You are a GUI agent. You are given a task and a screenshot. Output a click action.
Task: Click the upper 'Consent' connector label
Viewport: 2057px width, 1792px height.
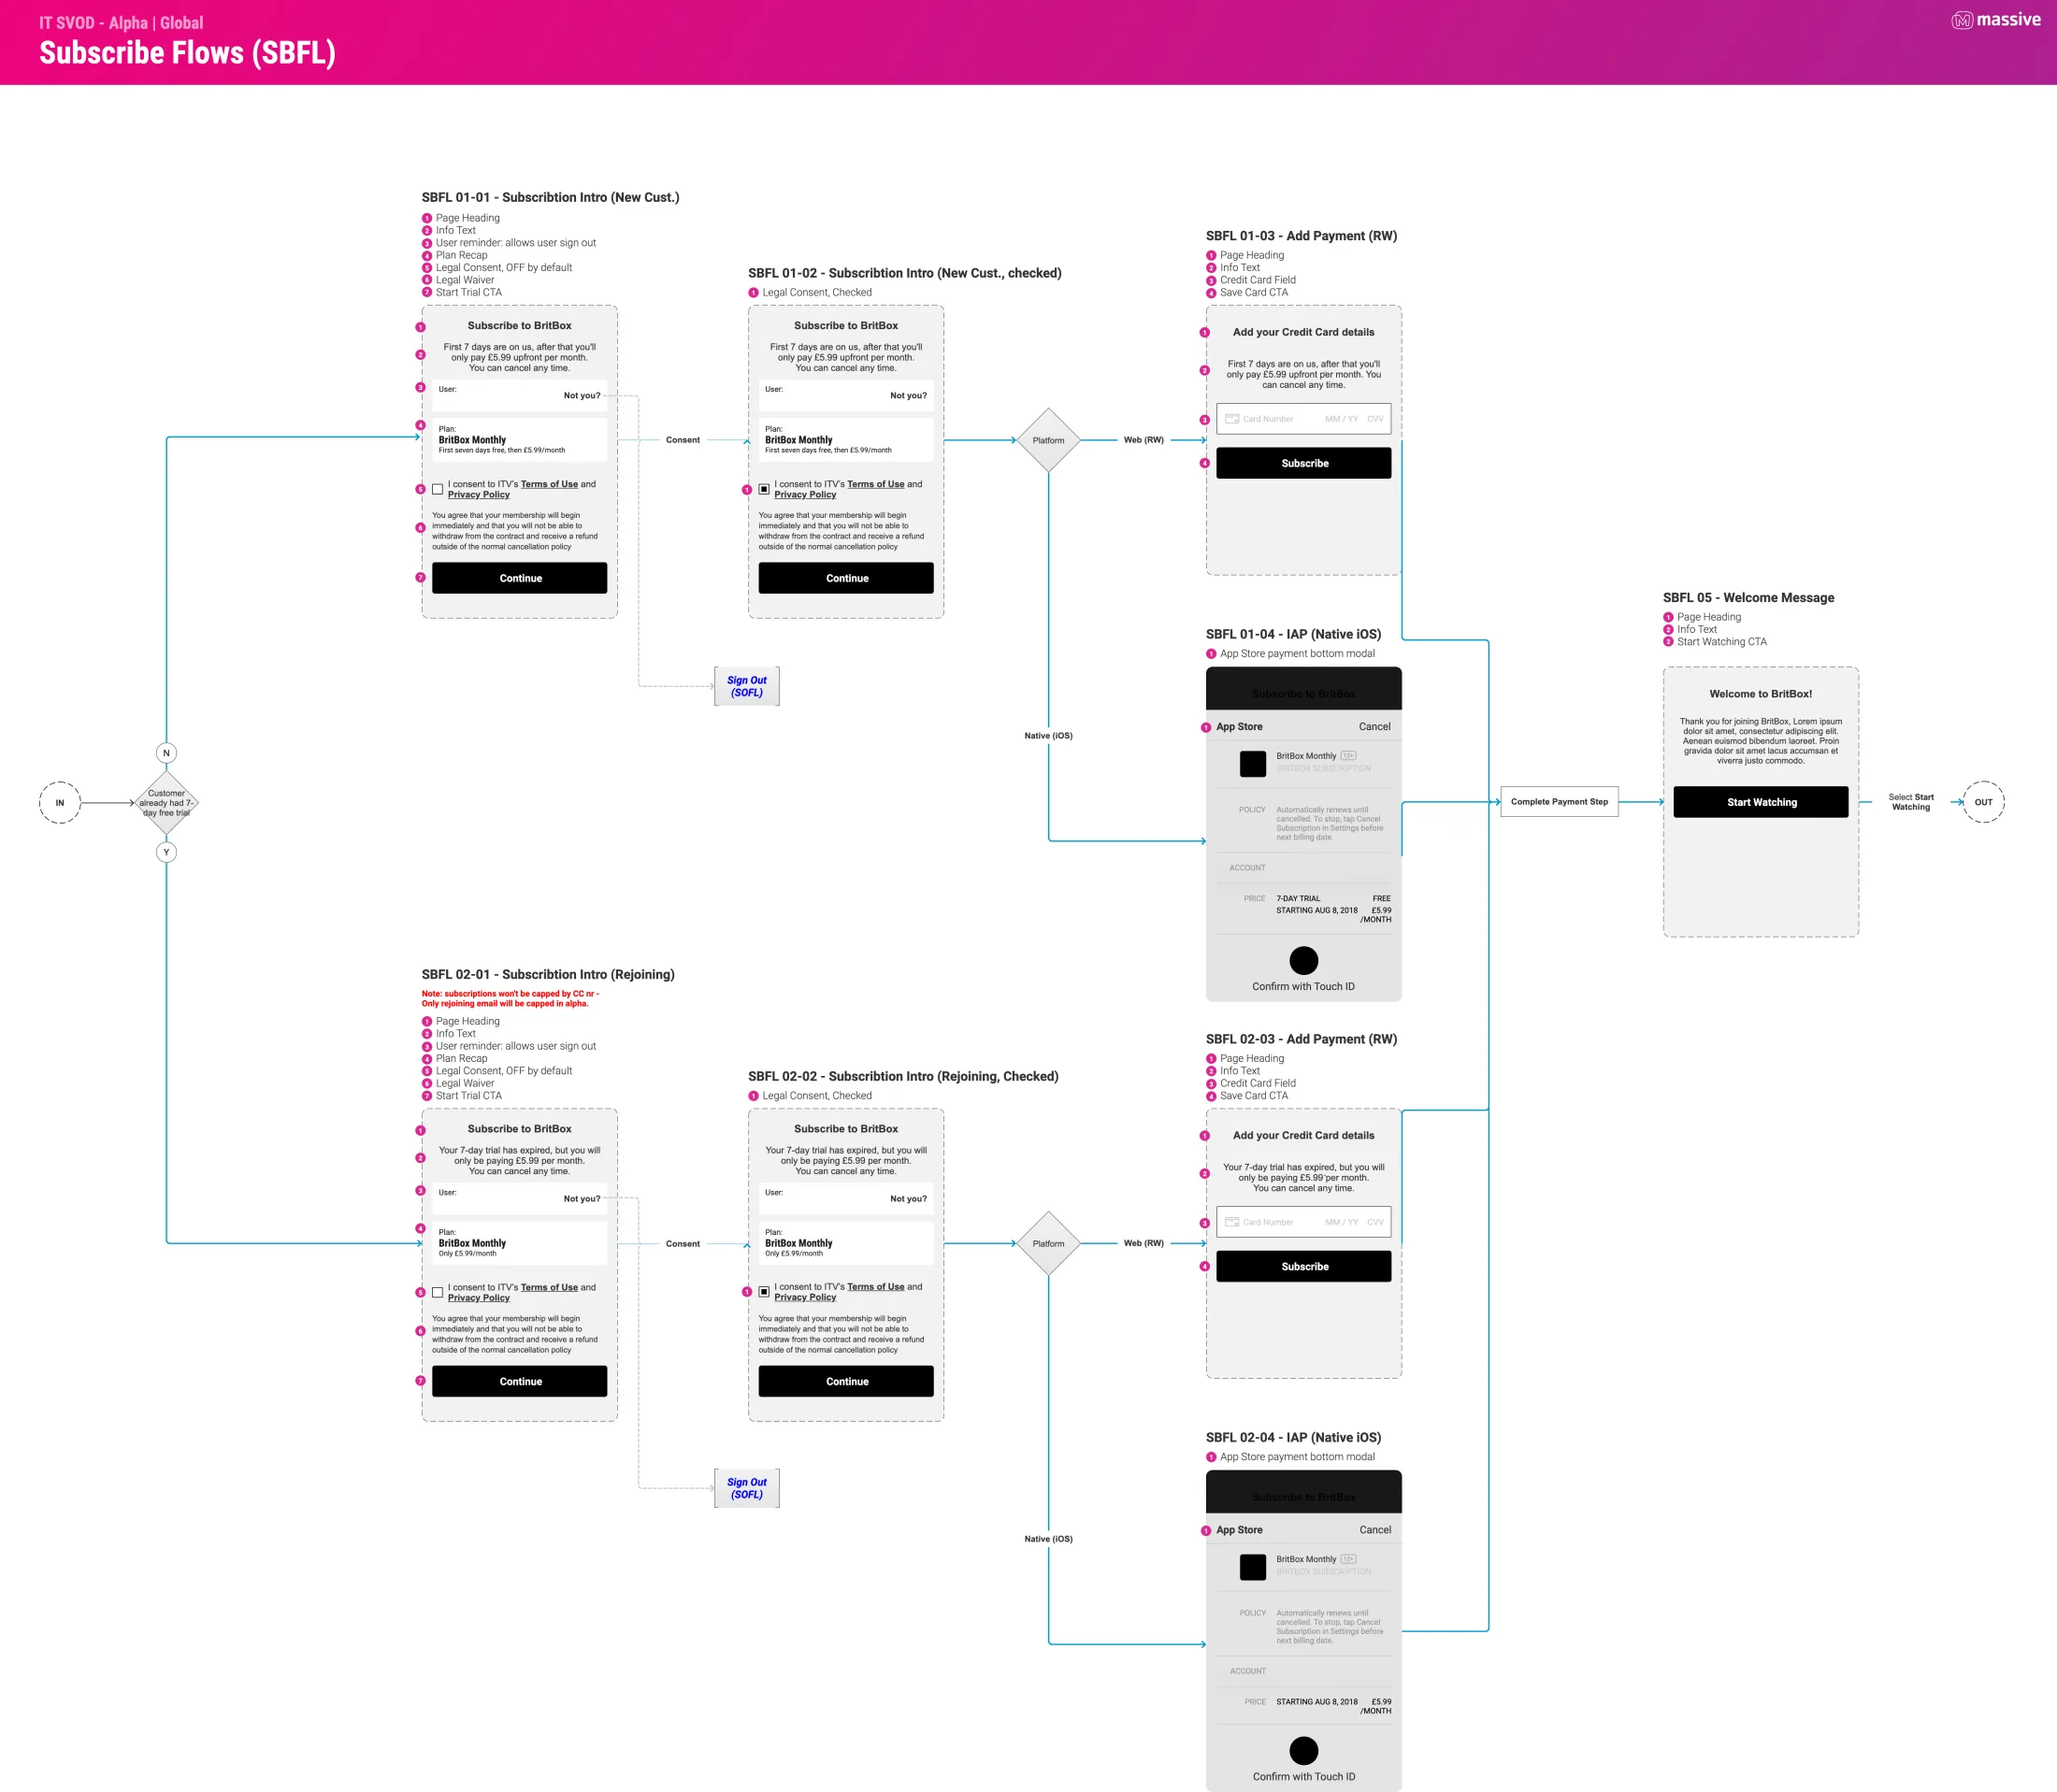(683, 440)
